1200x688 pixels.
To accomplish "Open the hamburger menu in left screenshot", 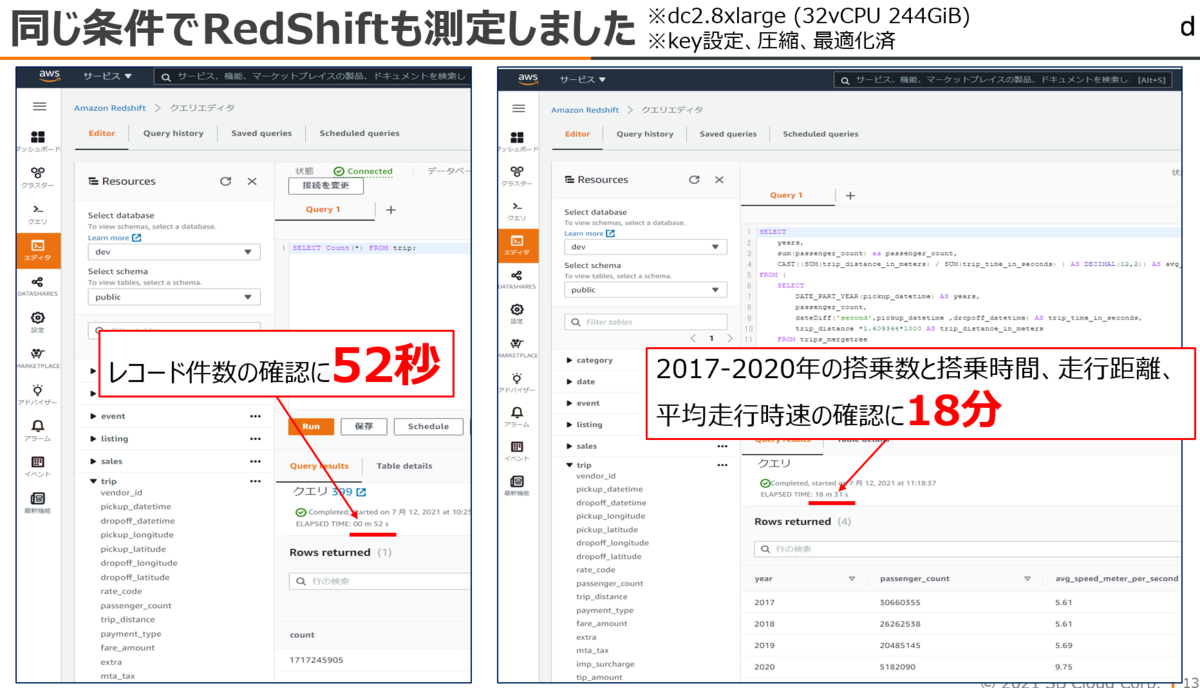I will pos(39,106).
